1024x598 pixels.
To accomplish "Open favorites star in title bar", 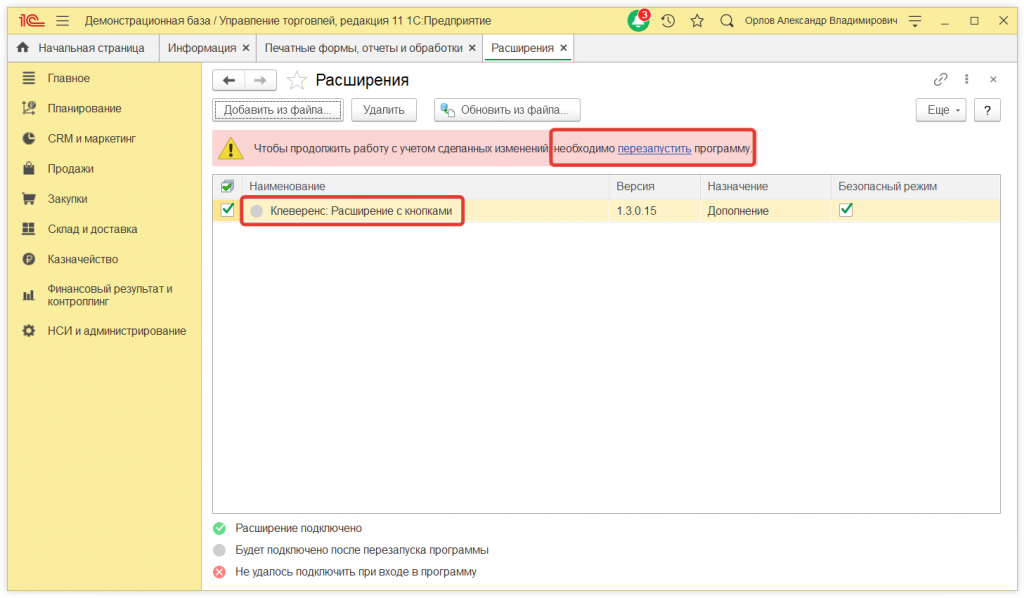I will (697, 20).
